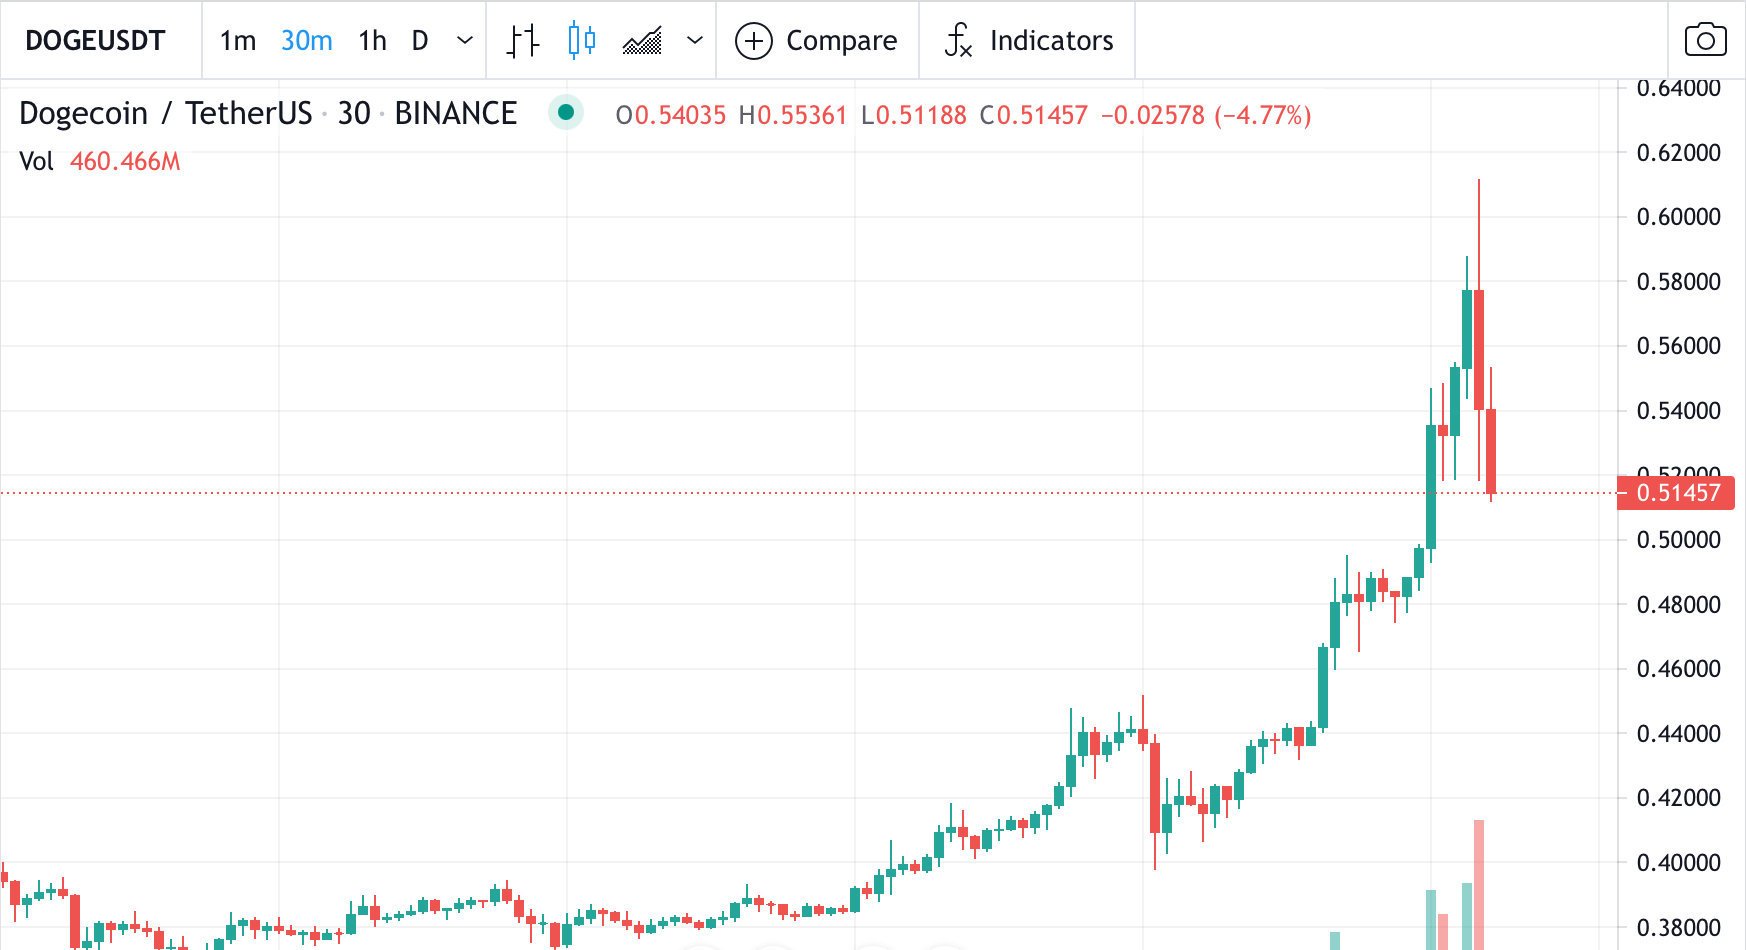This screenshot has height=950, width=1746.
Task: Expand the timeframe interval dropdown
Action: pos(464,41)
